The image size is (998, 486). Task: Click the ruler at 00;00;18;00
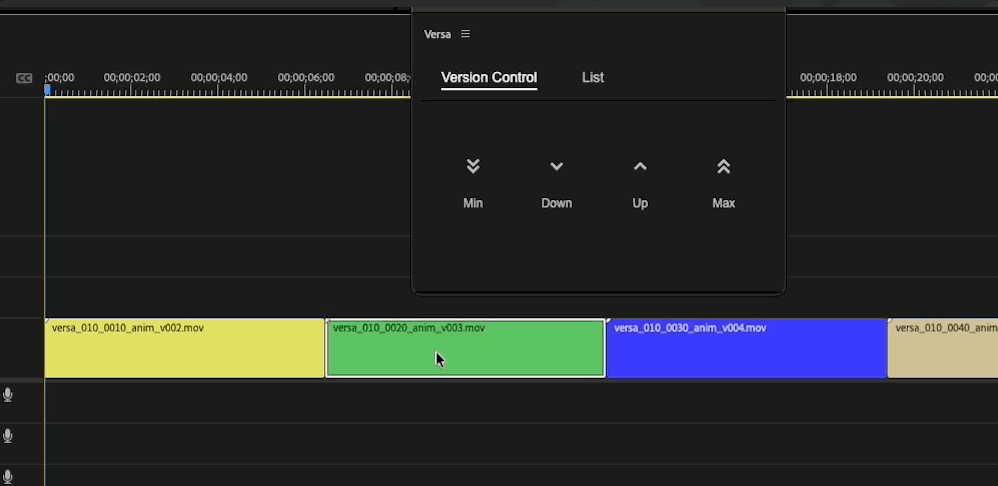tap(828, 78)
